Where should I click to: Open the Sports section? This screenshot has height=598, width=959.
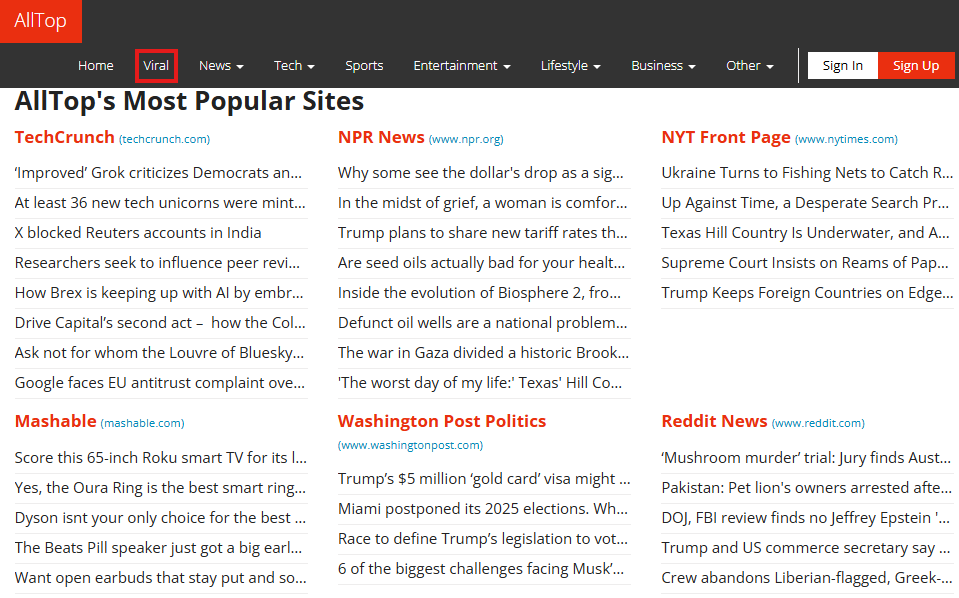point(364,65)
